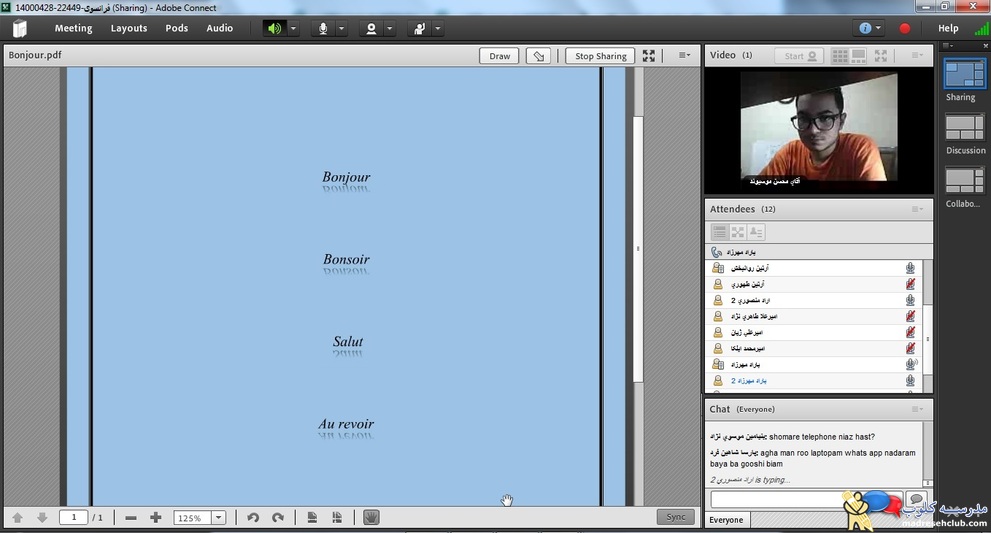Zoom out the document with minus icon

131,518
